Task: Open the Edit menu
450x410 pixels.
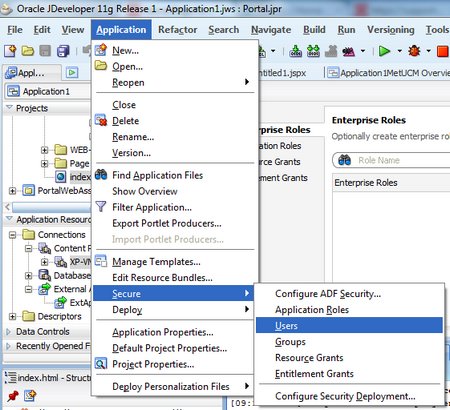Action: [42, 30]
